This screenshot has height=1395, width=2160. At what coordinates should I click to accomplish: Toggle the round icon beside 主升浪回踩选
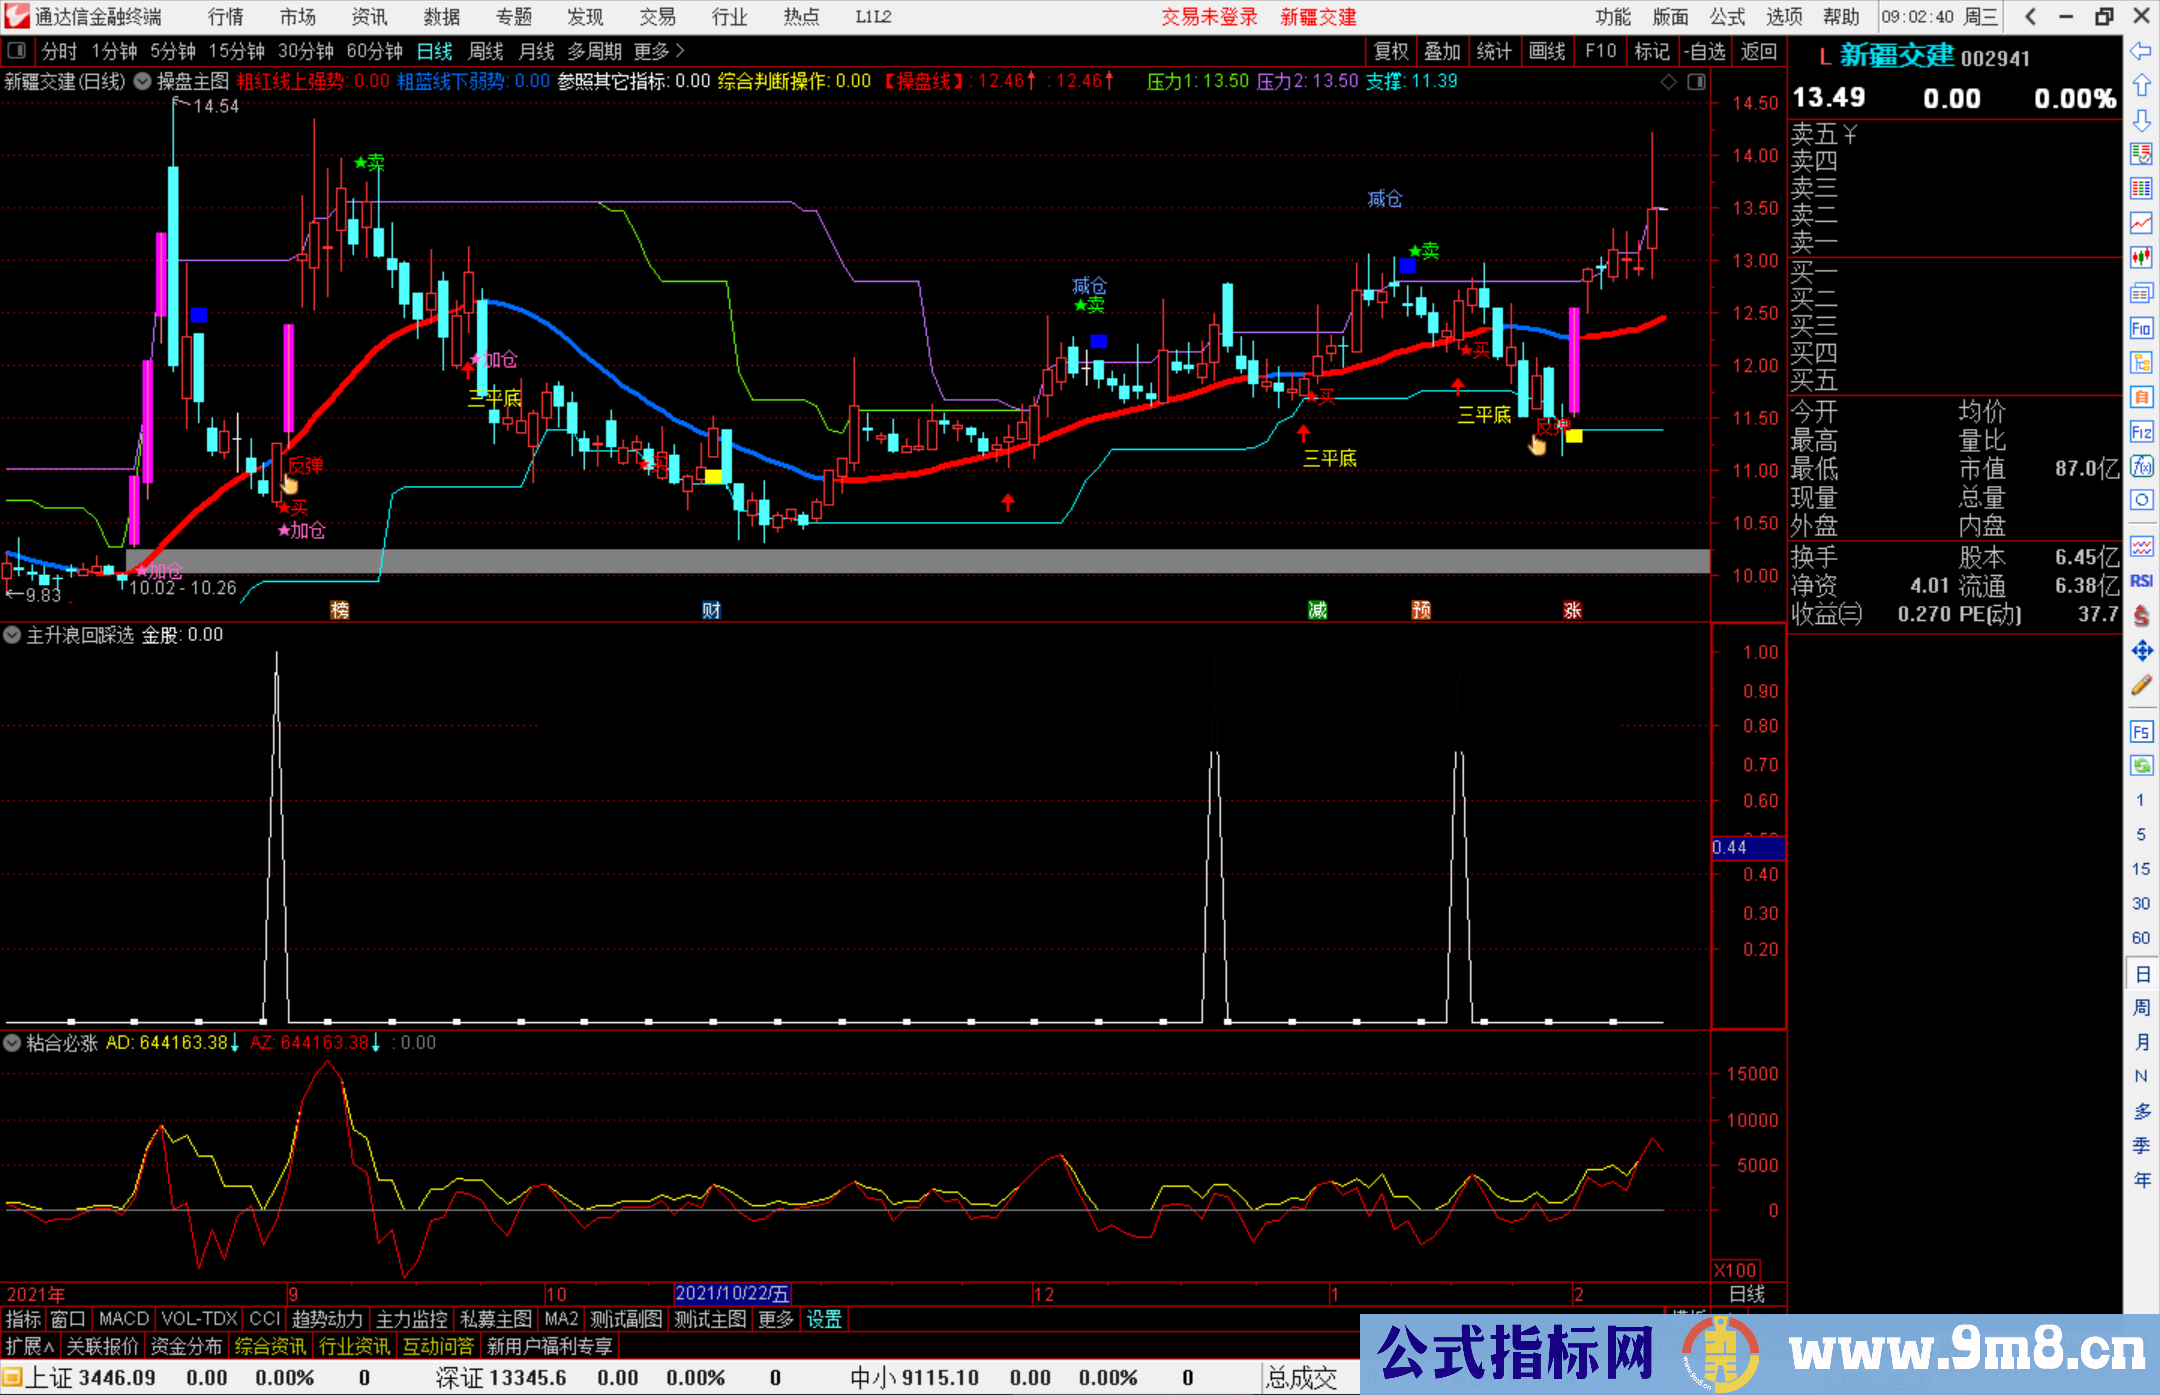click(x=12, y=635)
